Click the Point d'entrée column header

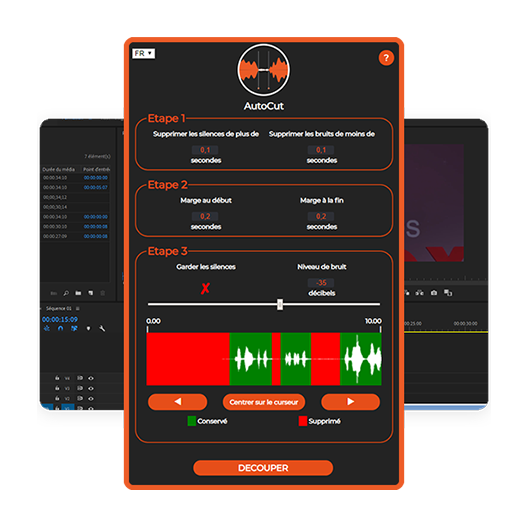click(x=96, y=169)
